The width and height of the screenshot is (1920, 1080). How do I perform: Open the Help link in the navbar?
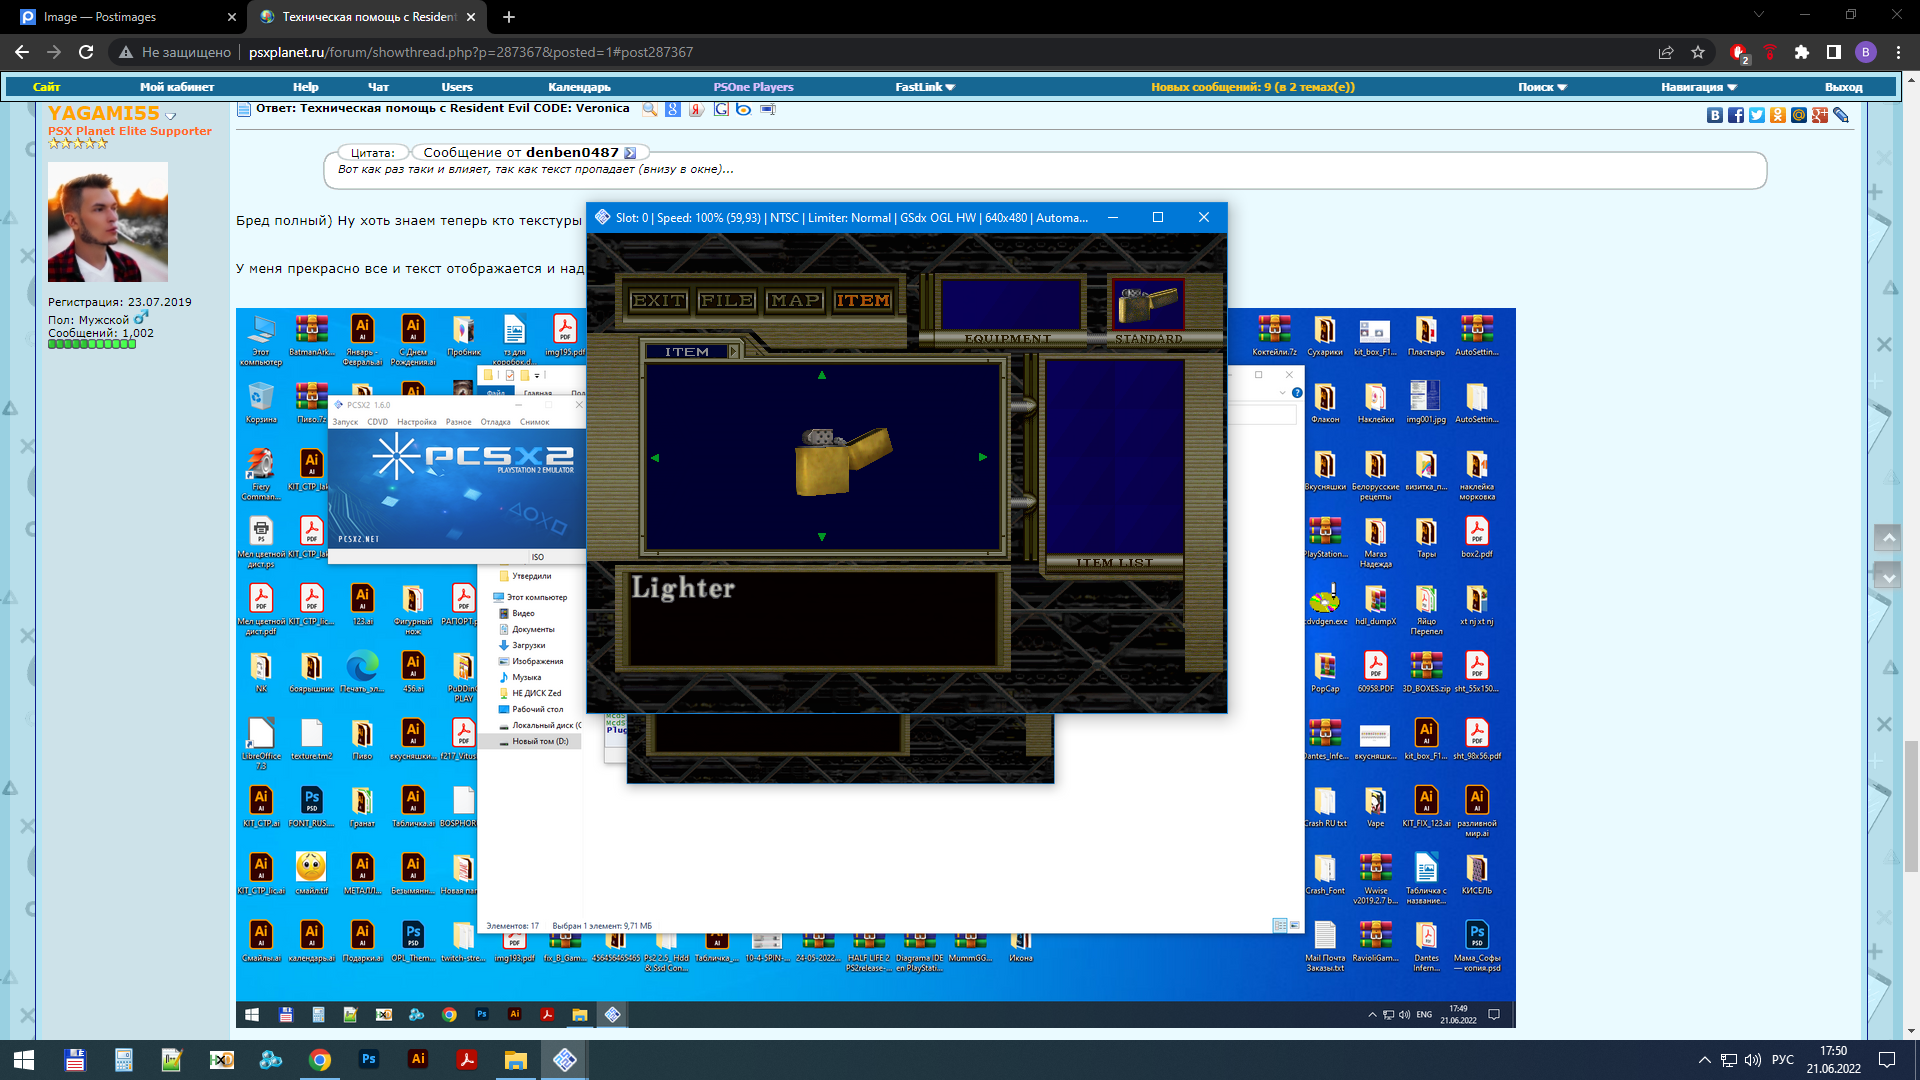(x=305, y=87)
